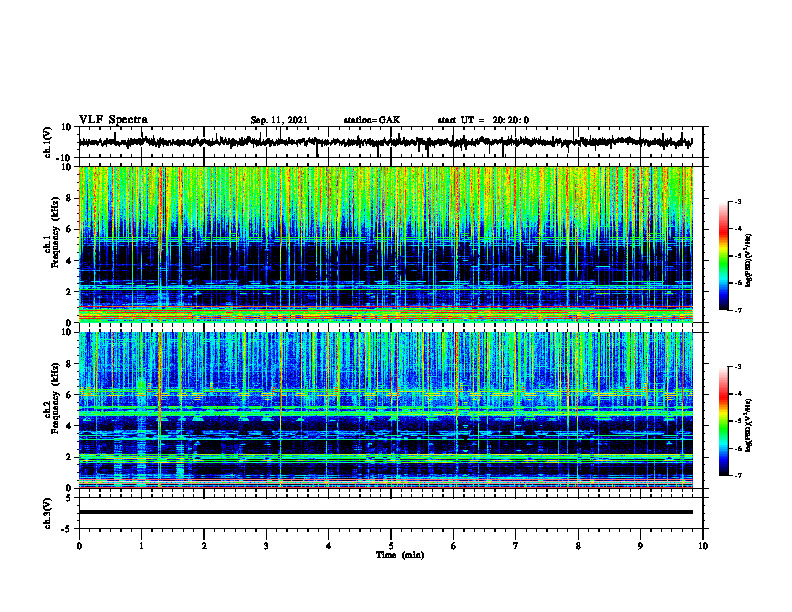Click time axis tick label "3"
Viewport: 792px width, 612px height.
coord(266,546)
